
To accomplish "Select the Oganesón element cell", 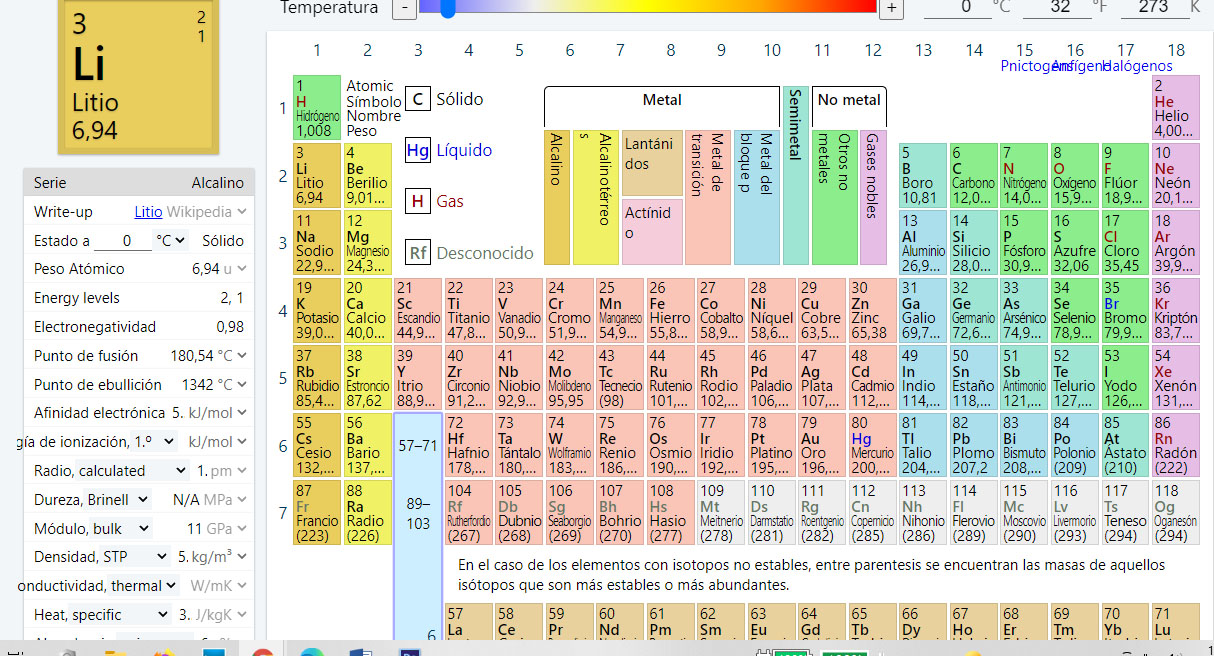I will point(1176,513).
